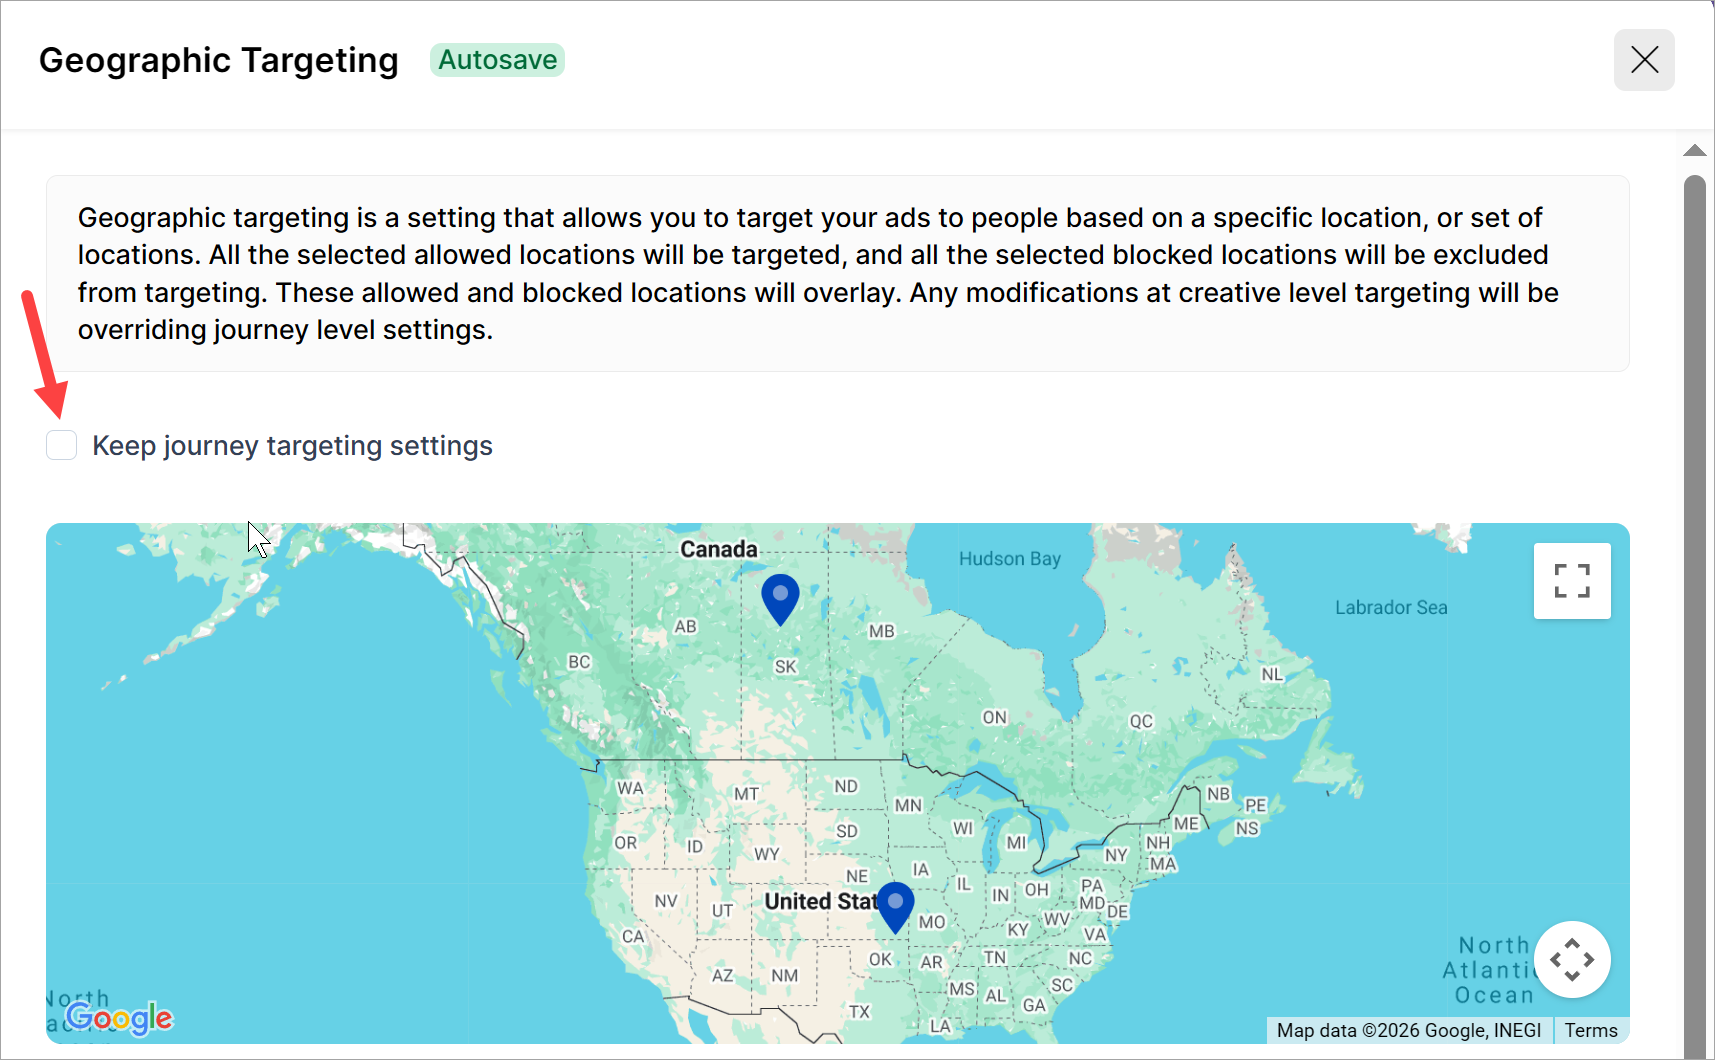Enable the Keep journey targeting settings checkbox

pos(62,445)
